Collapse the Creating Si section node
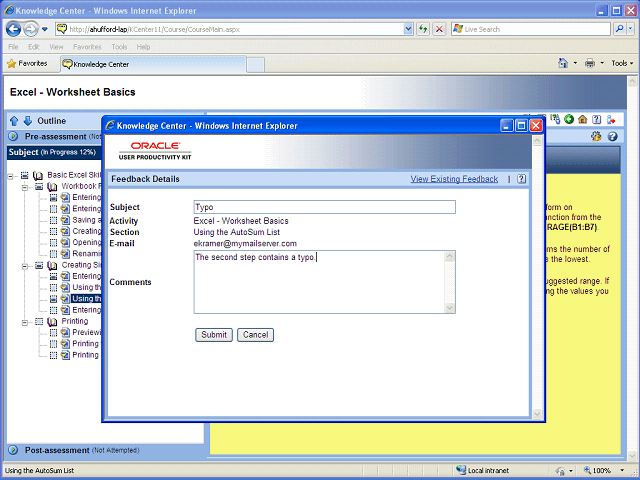Screen dimensions: 640x480 [25, 266]
